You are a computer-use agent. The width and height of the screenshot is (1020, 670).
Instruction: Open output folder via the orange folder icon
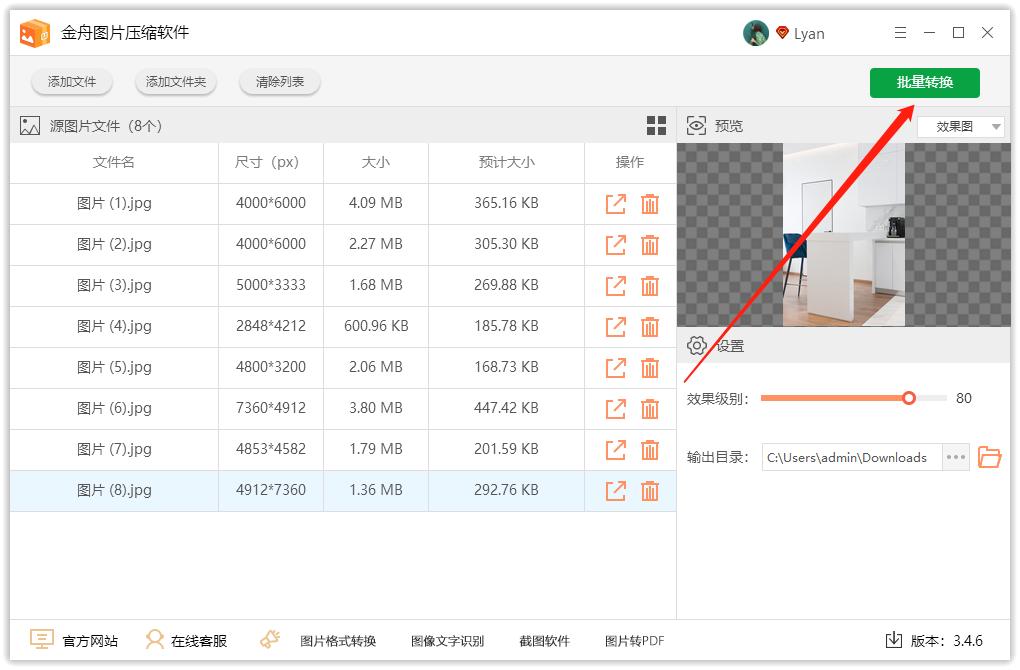click(x=989, y=457)
